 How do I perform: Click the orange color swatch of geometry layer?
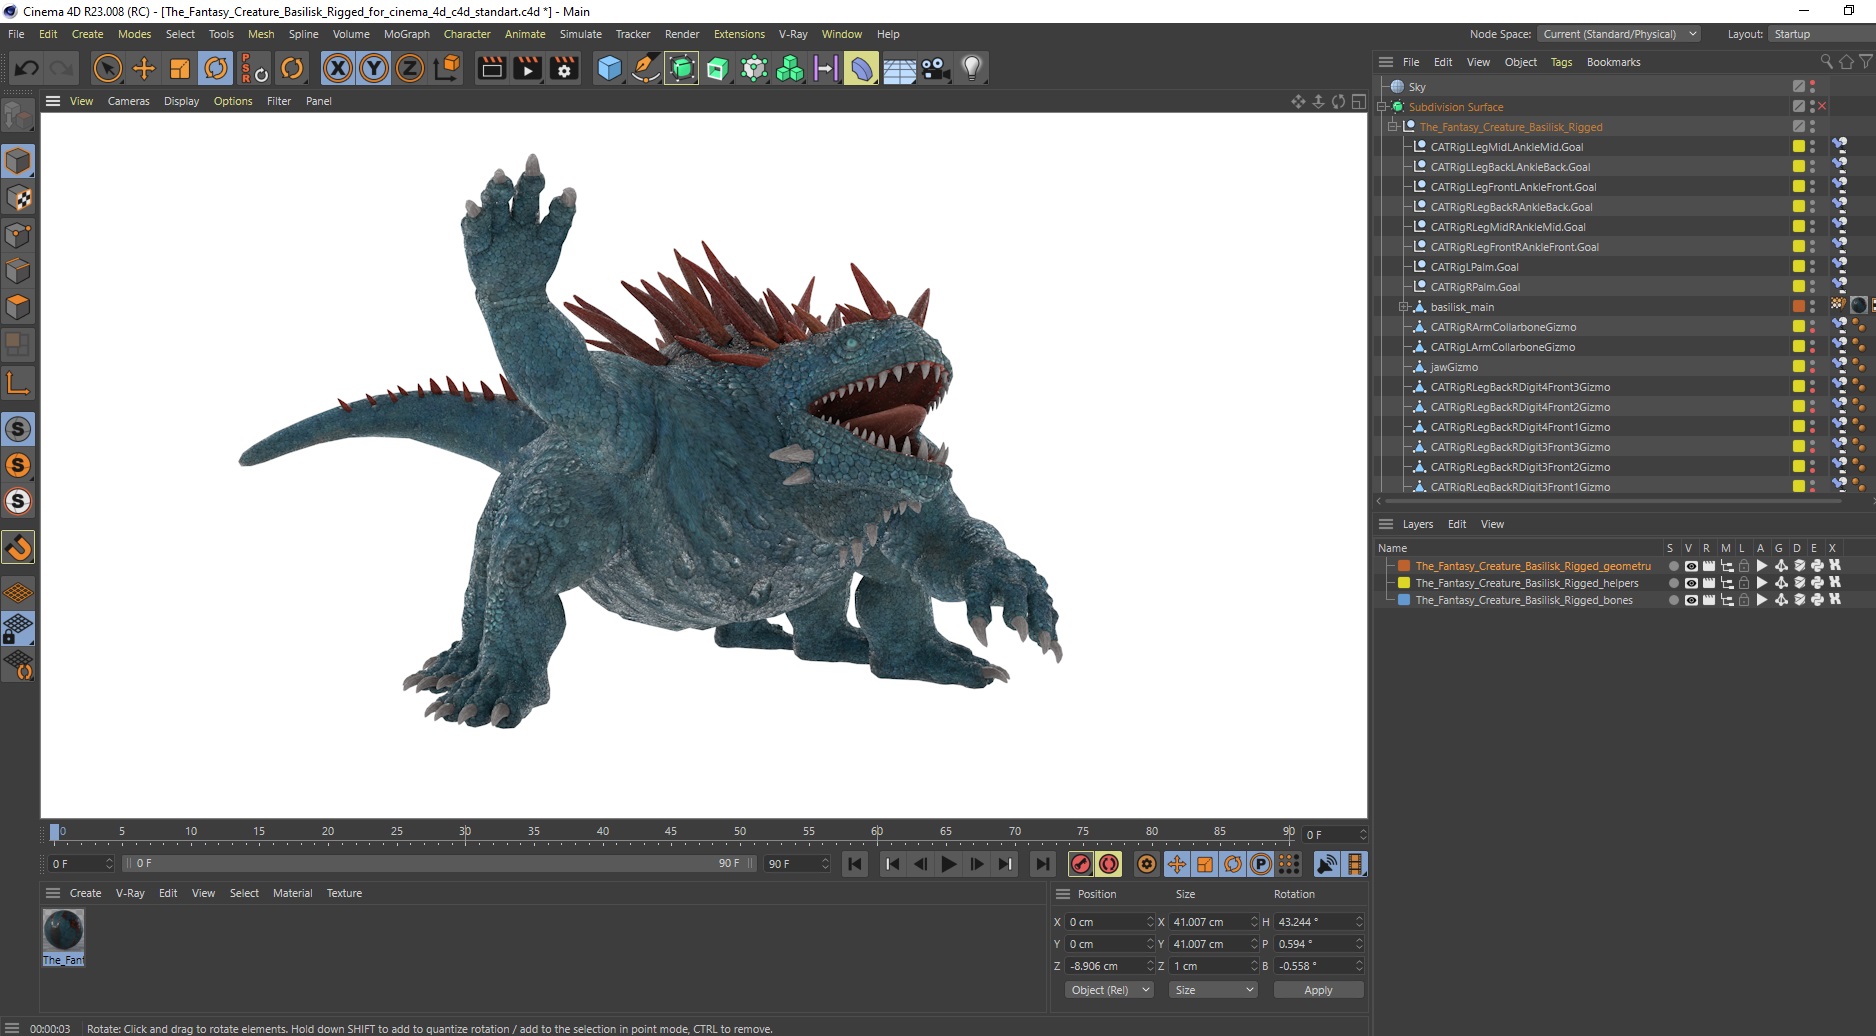click(x=1404, y=566)
